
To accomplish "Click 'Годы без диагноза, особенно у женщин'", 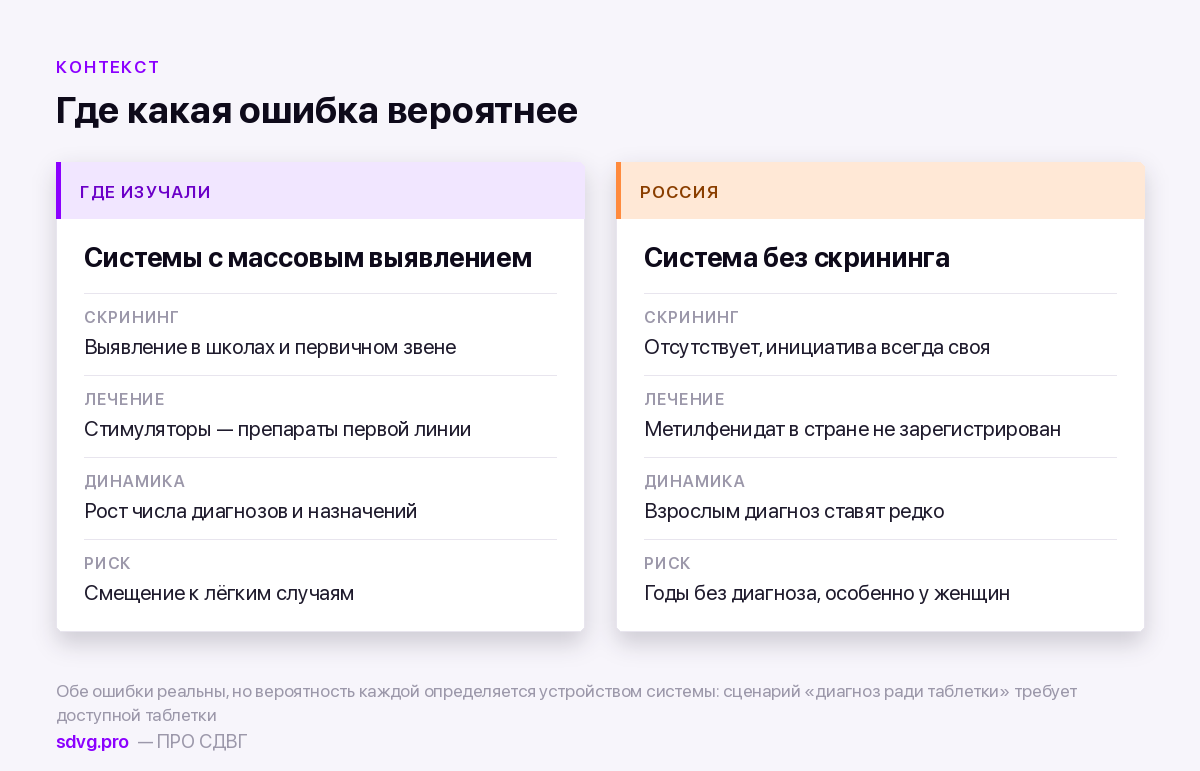I will pos(827,593).
